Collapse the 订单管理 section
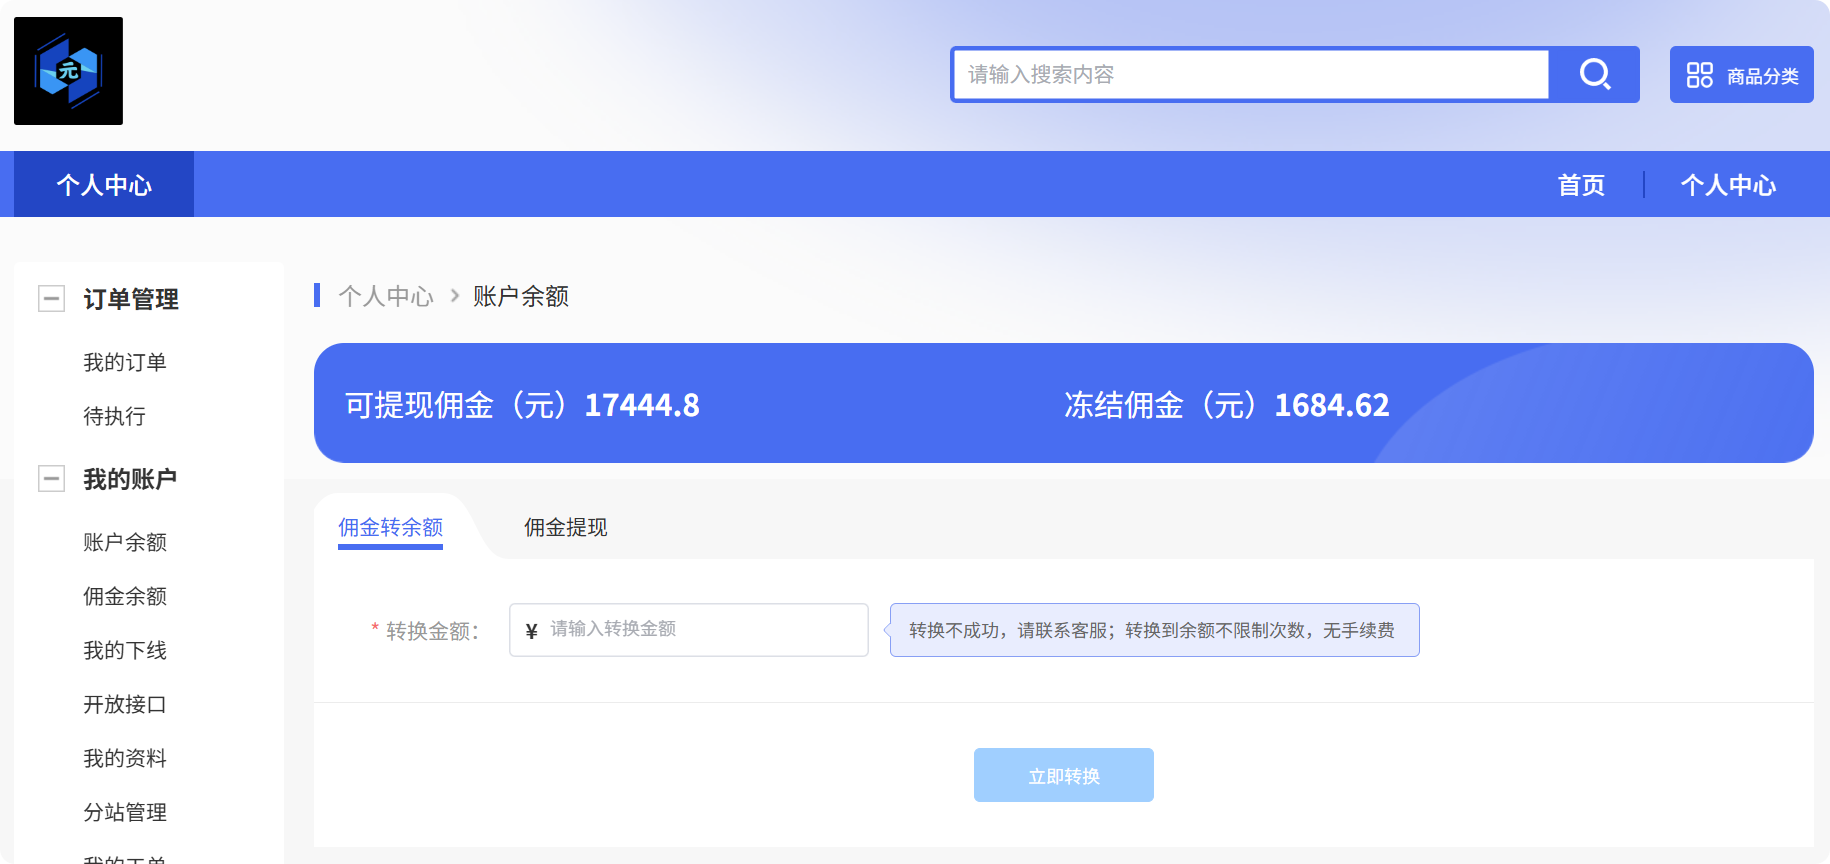 (51, 299)
